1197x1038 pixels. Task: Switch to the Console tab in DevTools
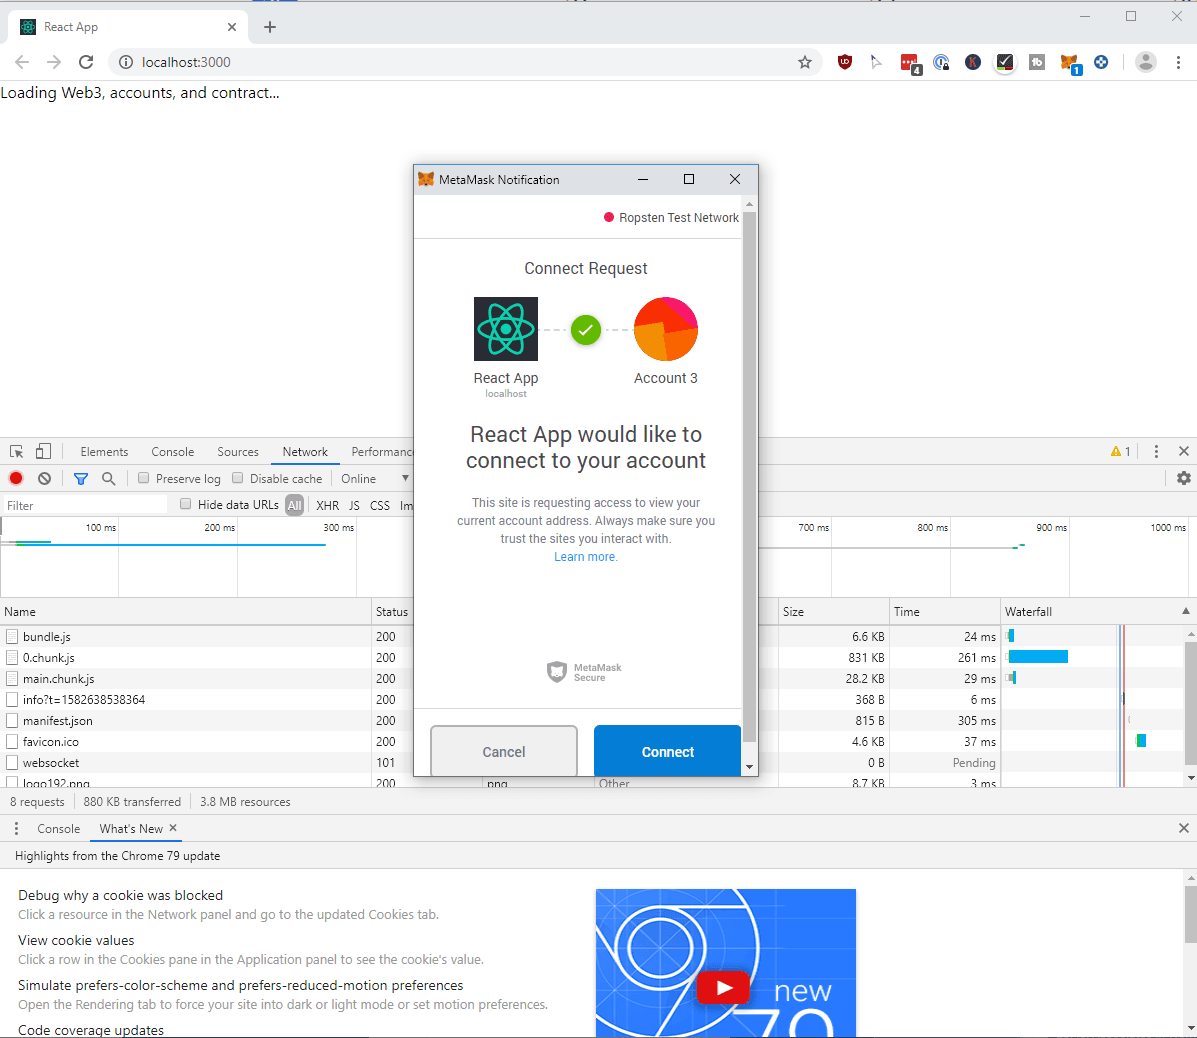(x=173, y=452)
